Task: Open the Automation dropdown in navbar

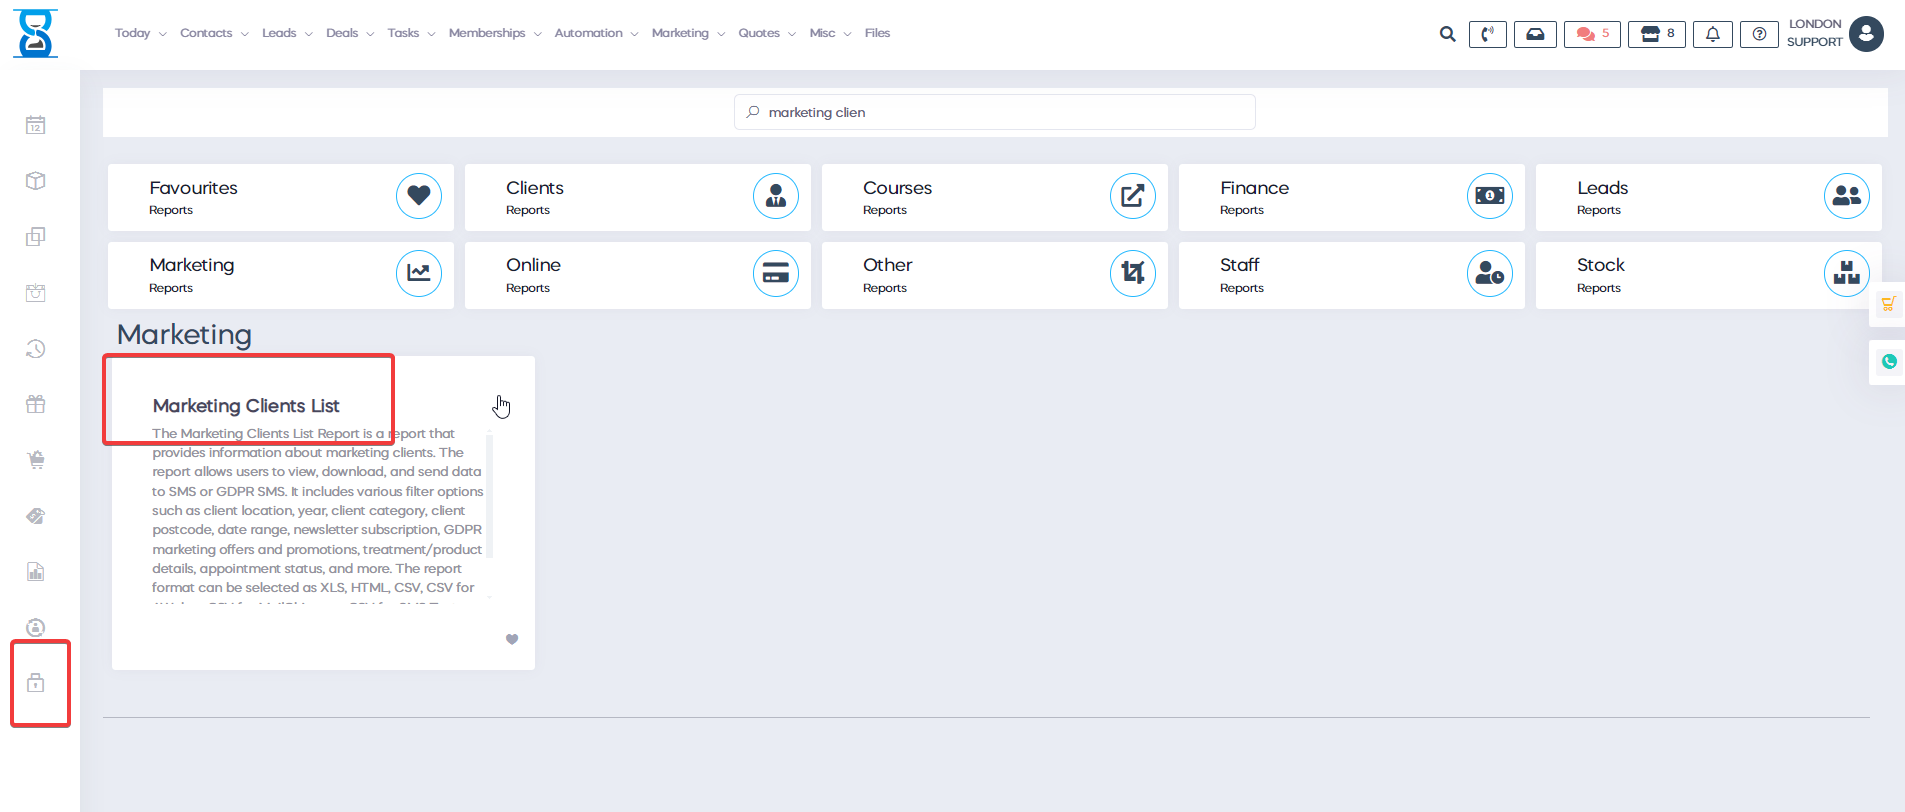Action: [x=596, y=33]
